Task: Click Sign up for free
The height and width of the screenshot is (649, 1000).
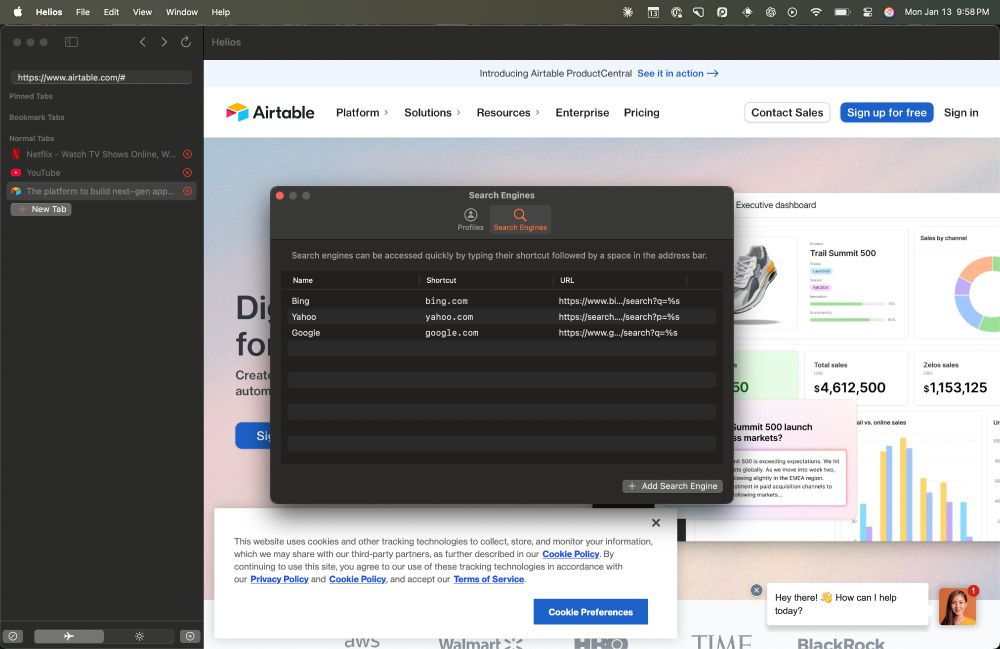Action: pos(886,113)
